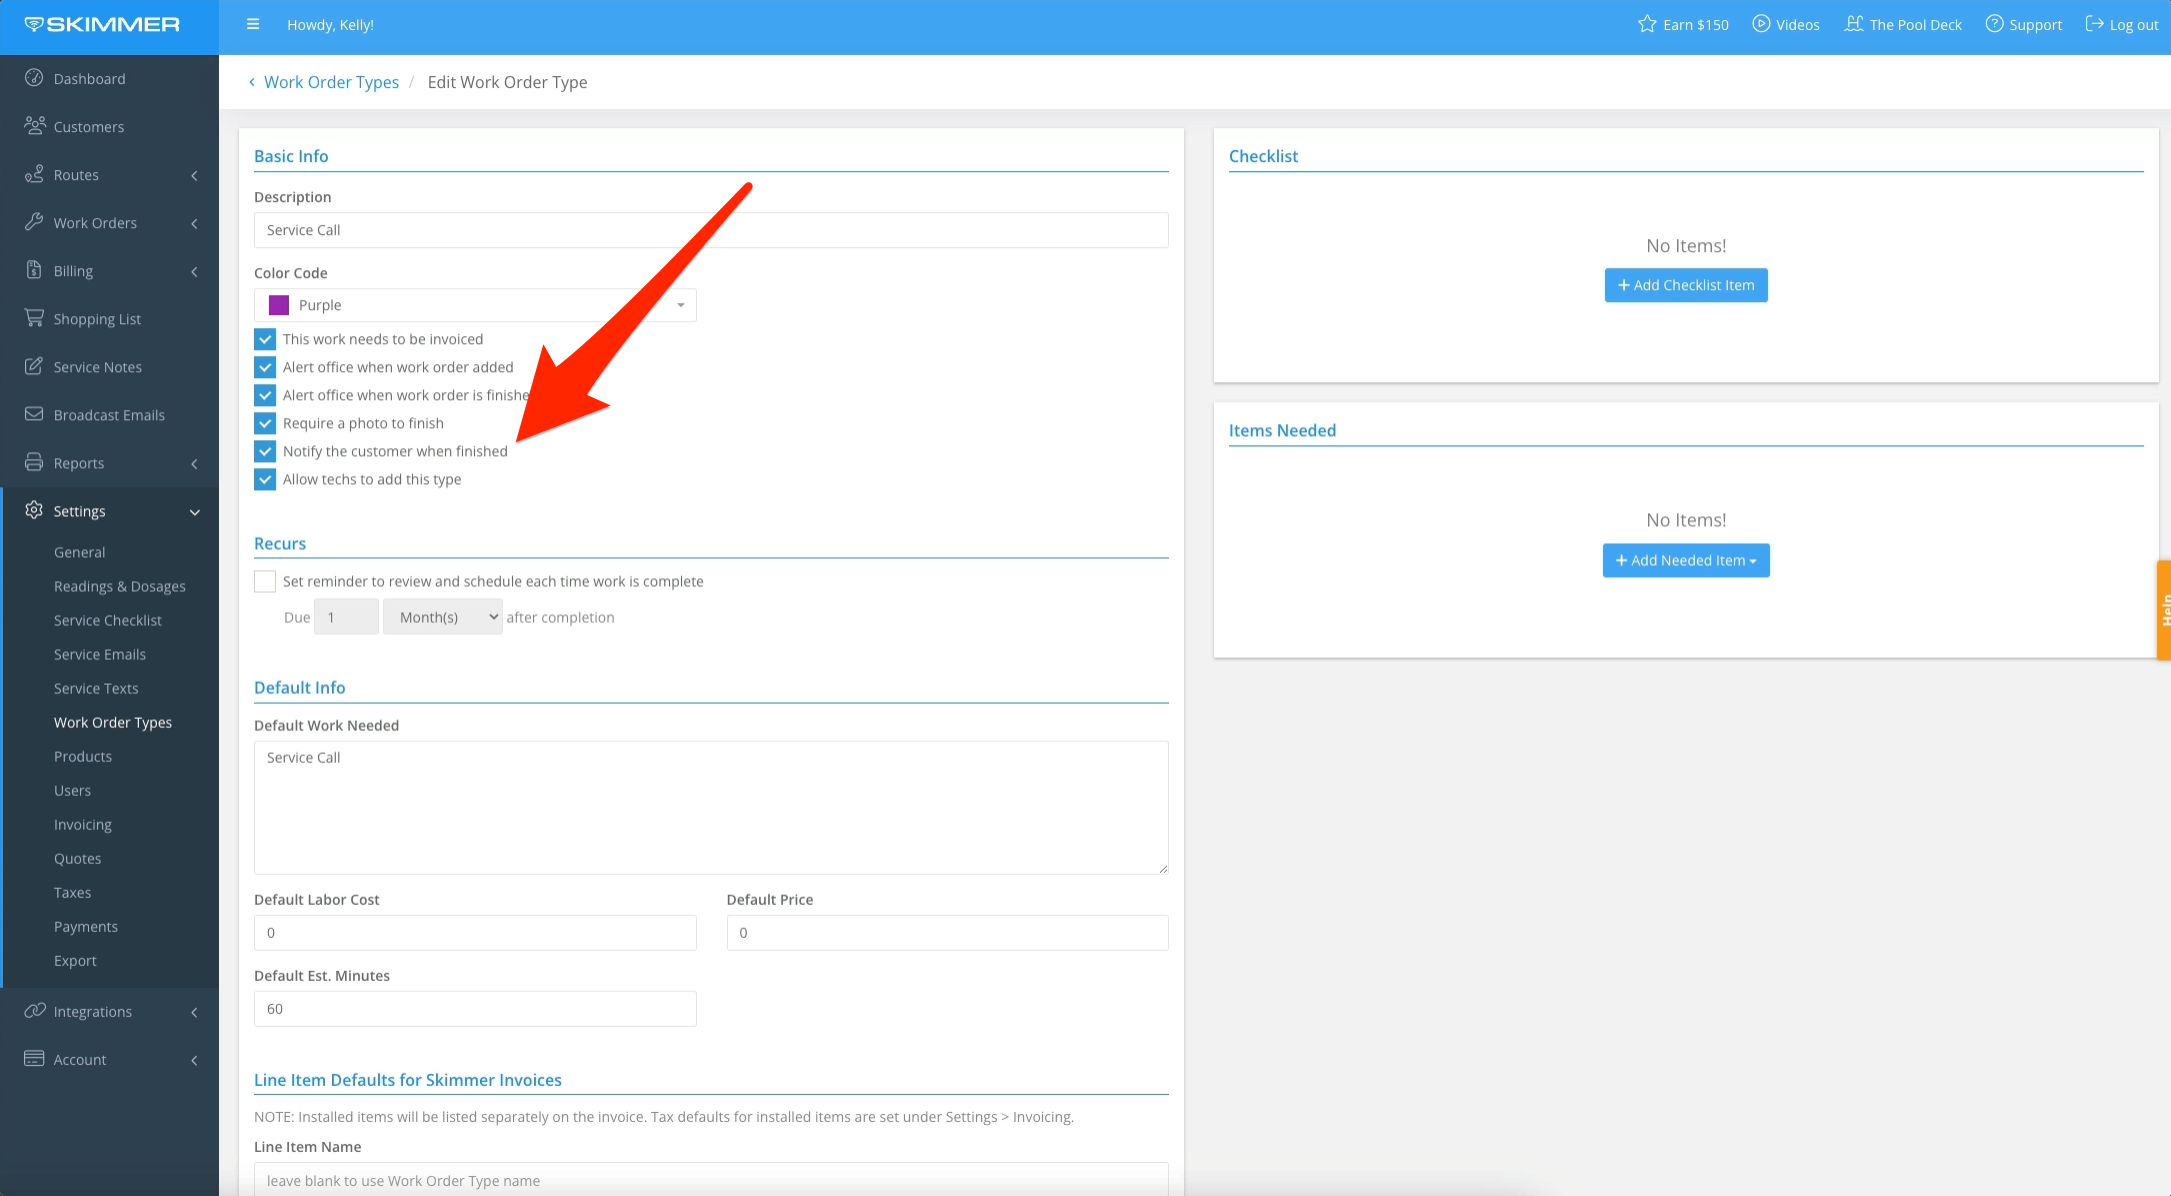Open Service Notes from the sidebar
The width and height of the screenshot is (2171, 1196).
click(97, 366)
